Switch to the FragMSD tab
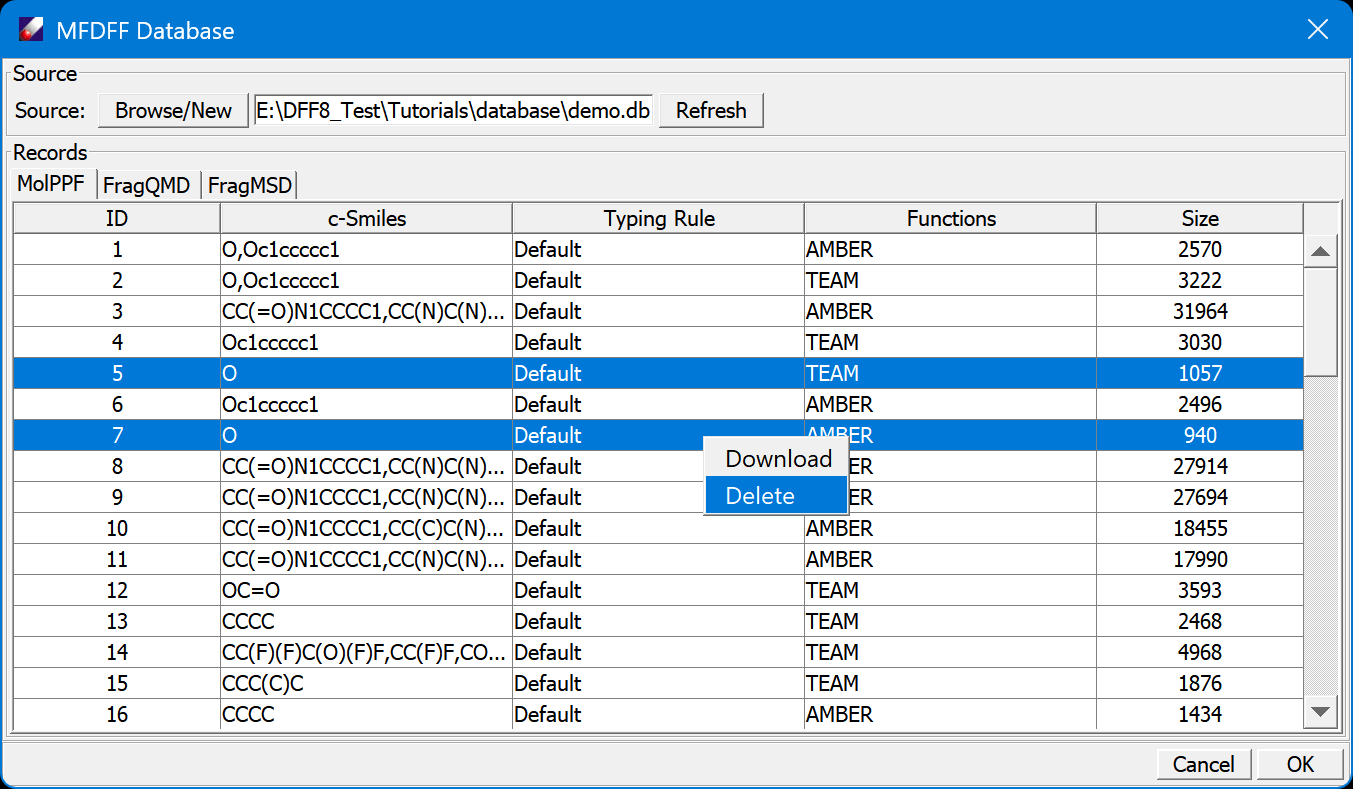Viewport: 1353px width, 789px height. pos(250,186)
